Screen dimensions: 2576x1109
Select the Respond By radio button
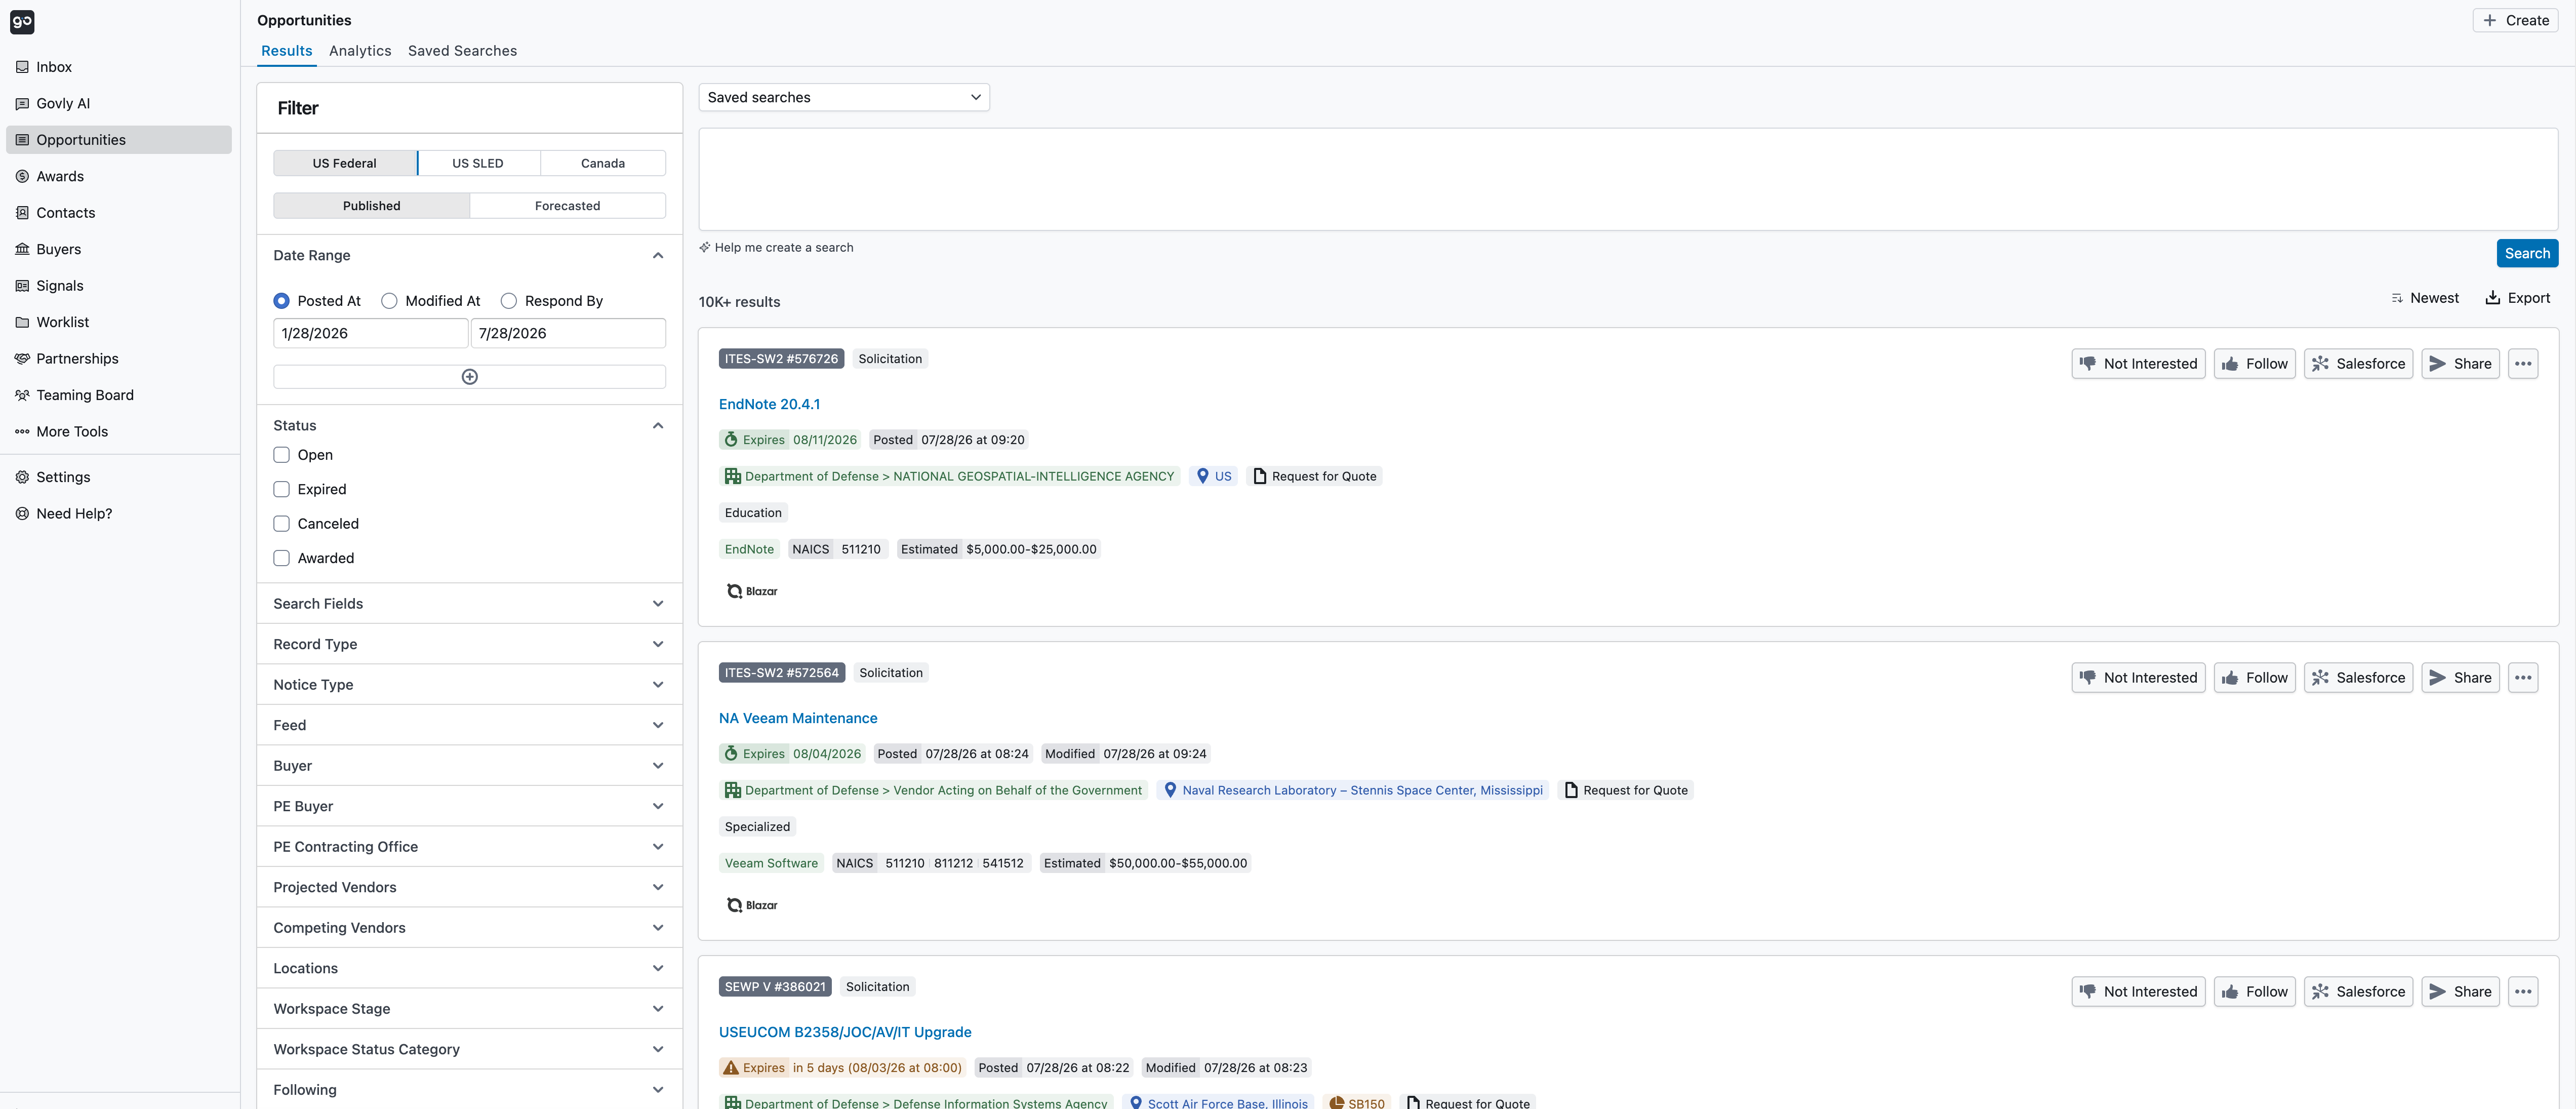(x=509, y=301)
